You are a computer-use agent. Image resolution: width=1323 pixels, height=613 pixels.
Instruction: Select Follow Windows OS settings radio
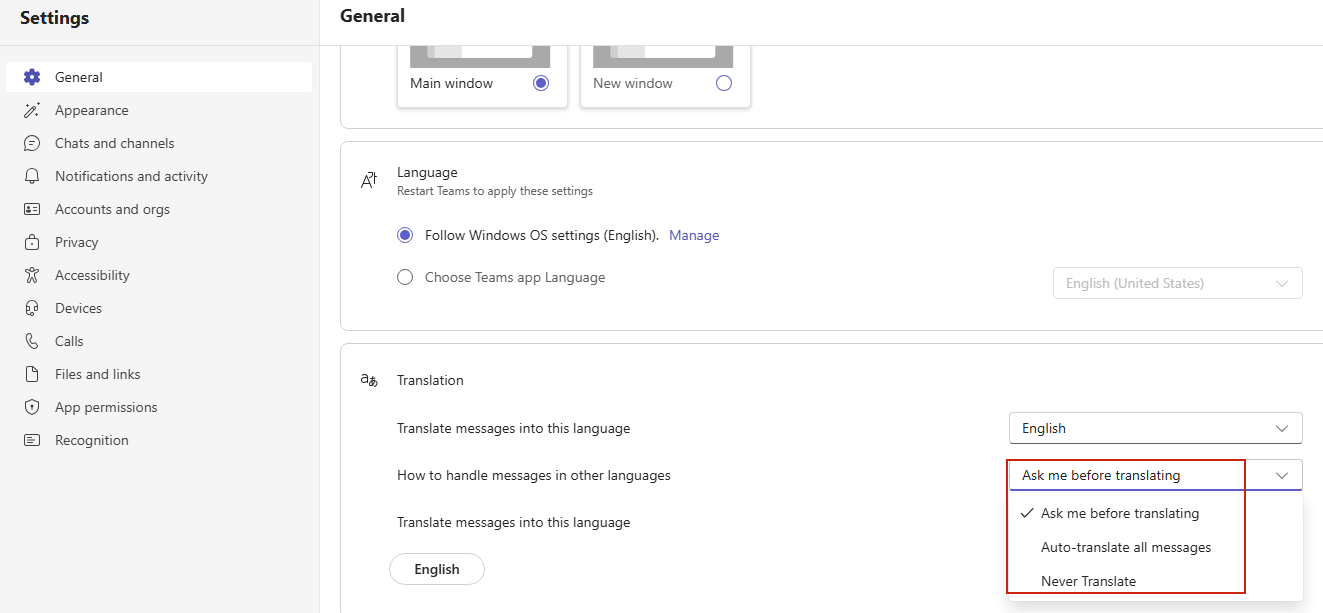click(x=405, y=235)
